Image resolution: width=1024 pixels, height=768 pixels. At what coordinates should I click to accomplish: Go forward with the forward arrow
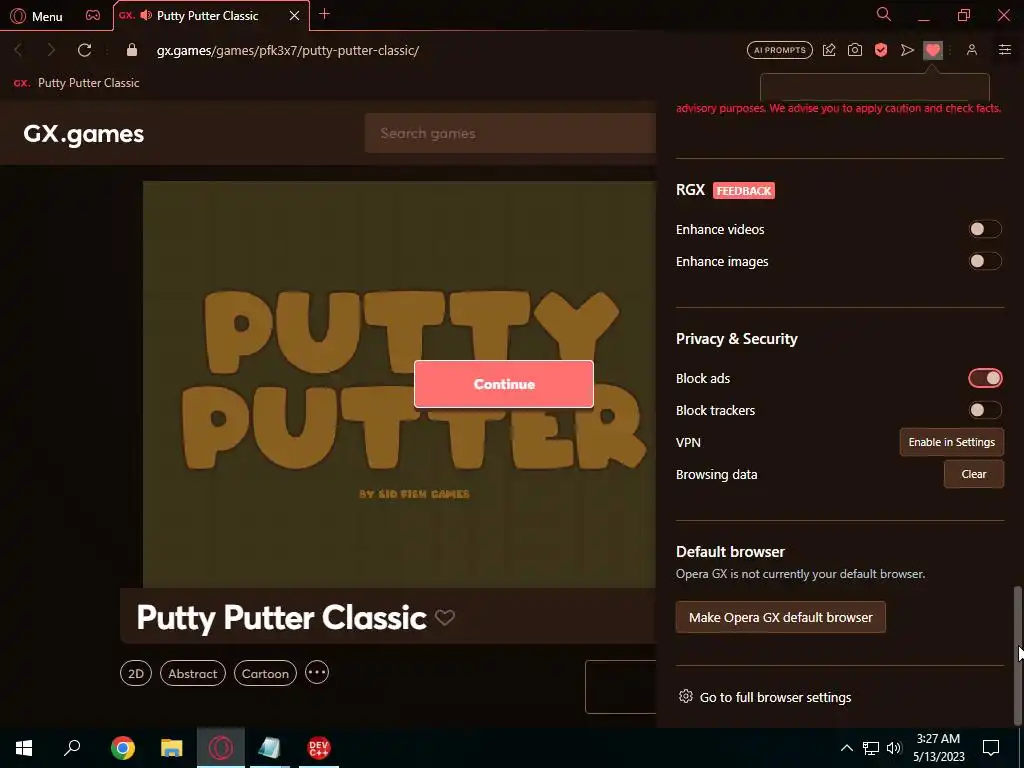tap(51, 50)
